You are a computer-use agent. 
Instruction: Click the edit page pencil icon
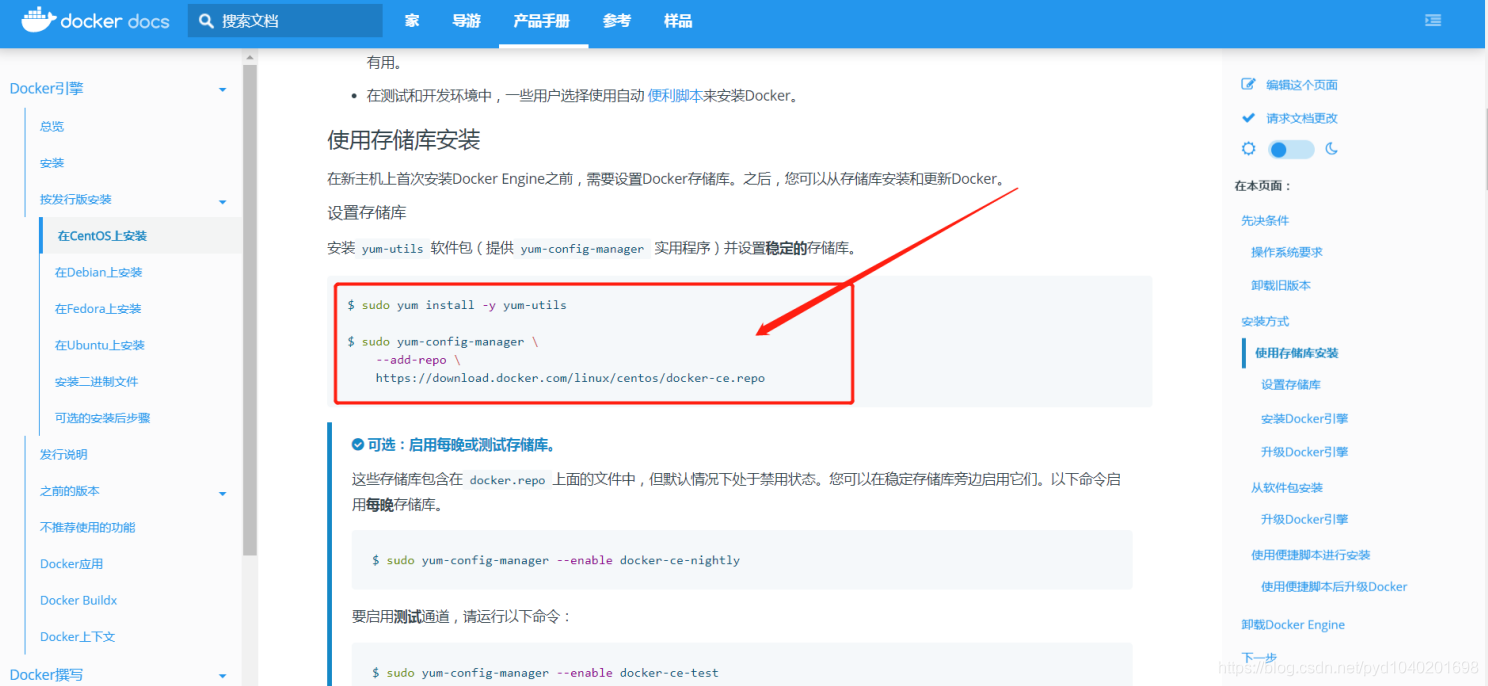[x=1248, y=85]
